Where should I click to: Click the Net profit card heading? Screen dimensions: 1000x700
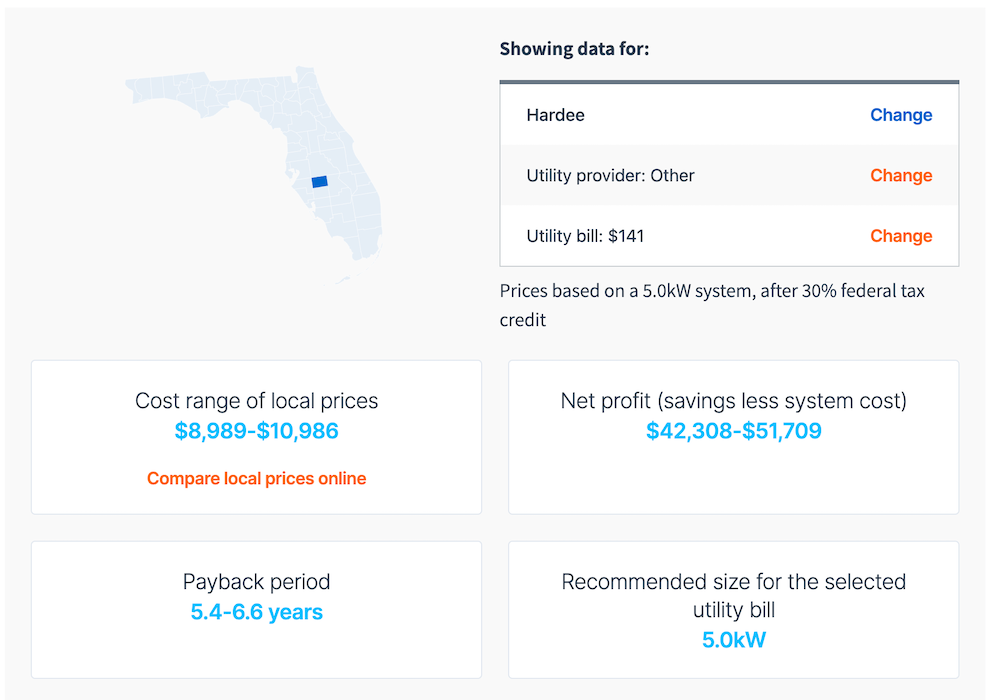tap(733, 401)
